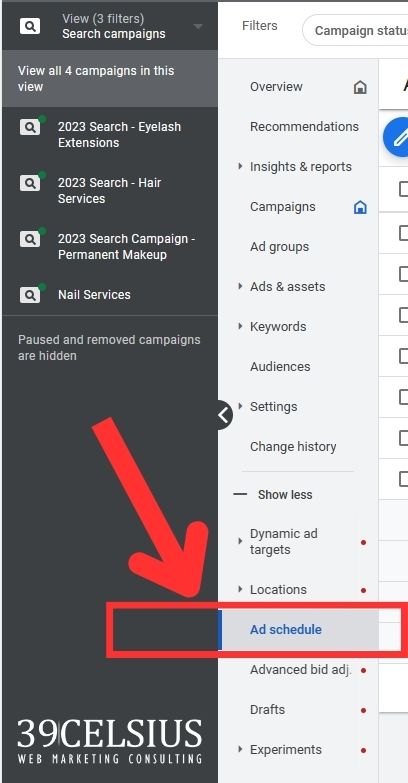Open 2023 Search - Eyelash Extensions campaign
Image resolution: width=408 pixels, height=783 pixels.
click(x=119, y=135)
